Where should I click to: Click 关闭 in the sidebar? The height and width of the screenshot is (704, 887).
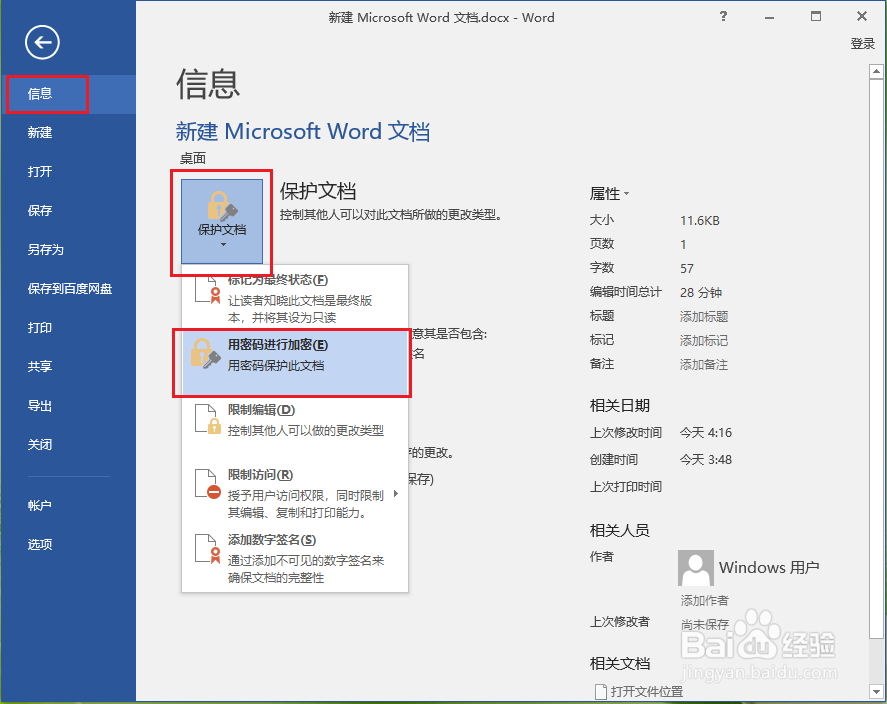click(68, 445)
